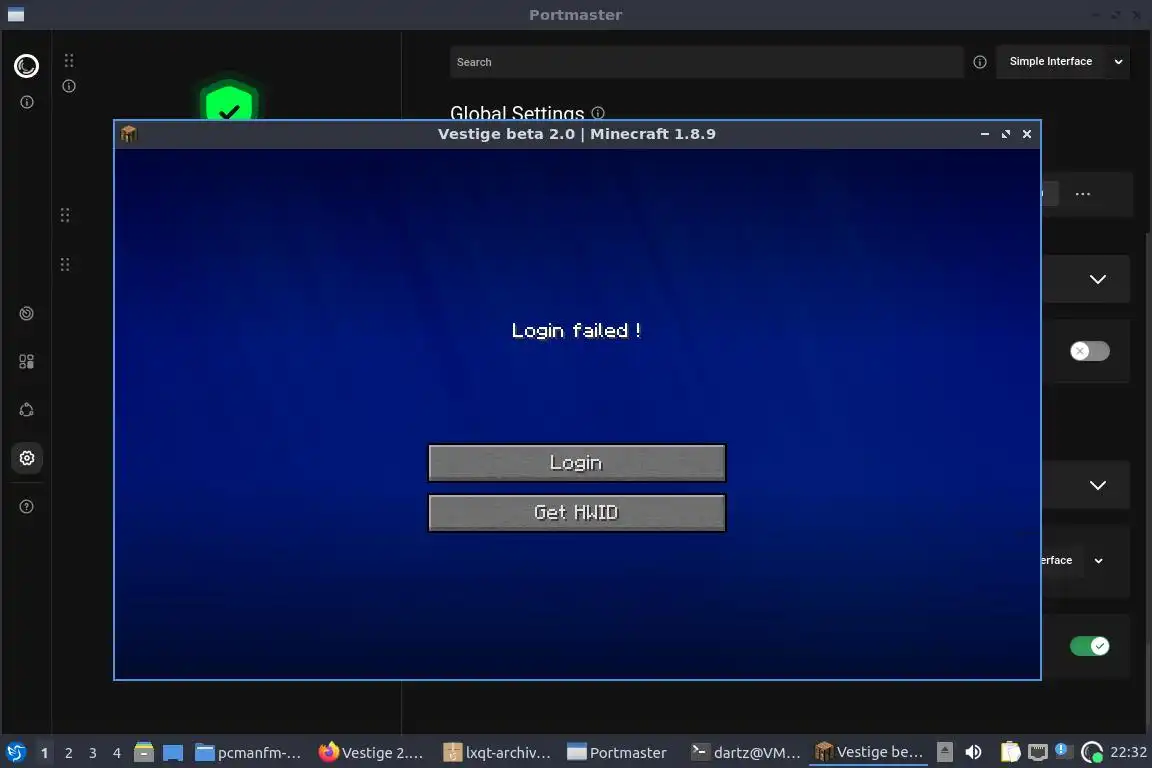Open the LXQt start menu icon
Image resolution: width=1152 pixels, height=768 pixels.
[x=15, y=752]
